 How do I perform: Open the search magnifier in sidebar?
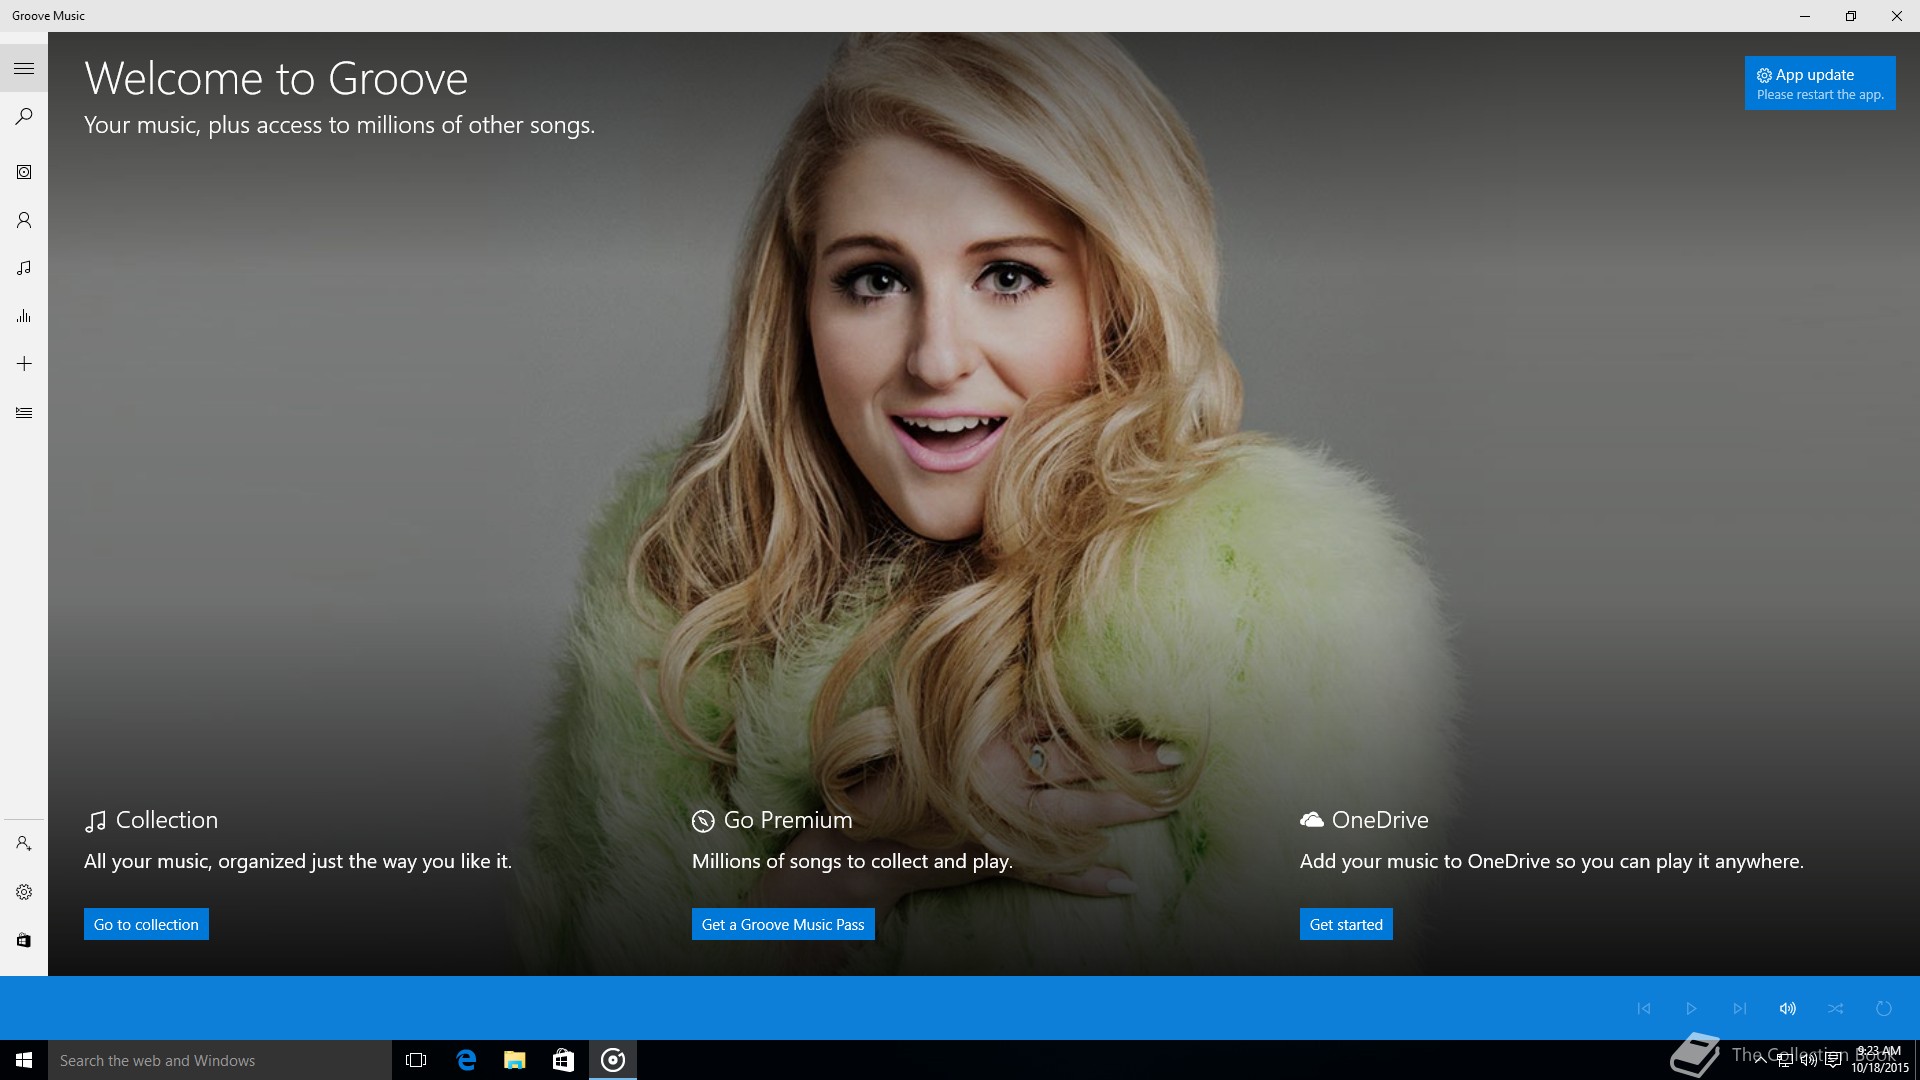point(24,116)
